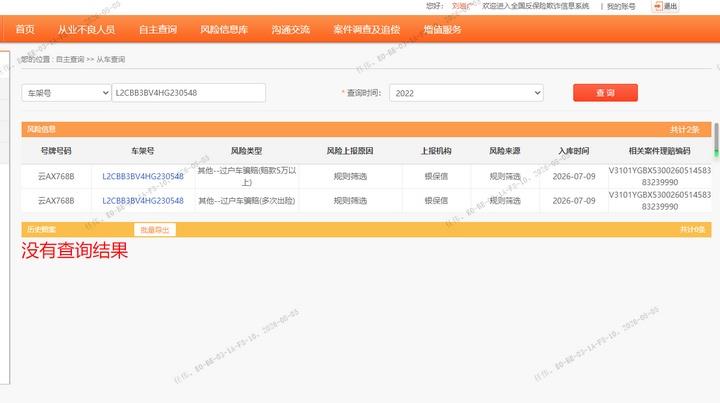Click 其他--过户车骗赔(多次出险) cell
The image size is (720, 403).
[x=247, y=201]
